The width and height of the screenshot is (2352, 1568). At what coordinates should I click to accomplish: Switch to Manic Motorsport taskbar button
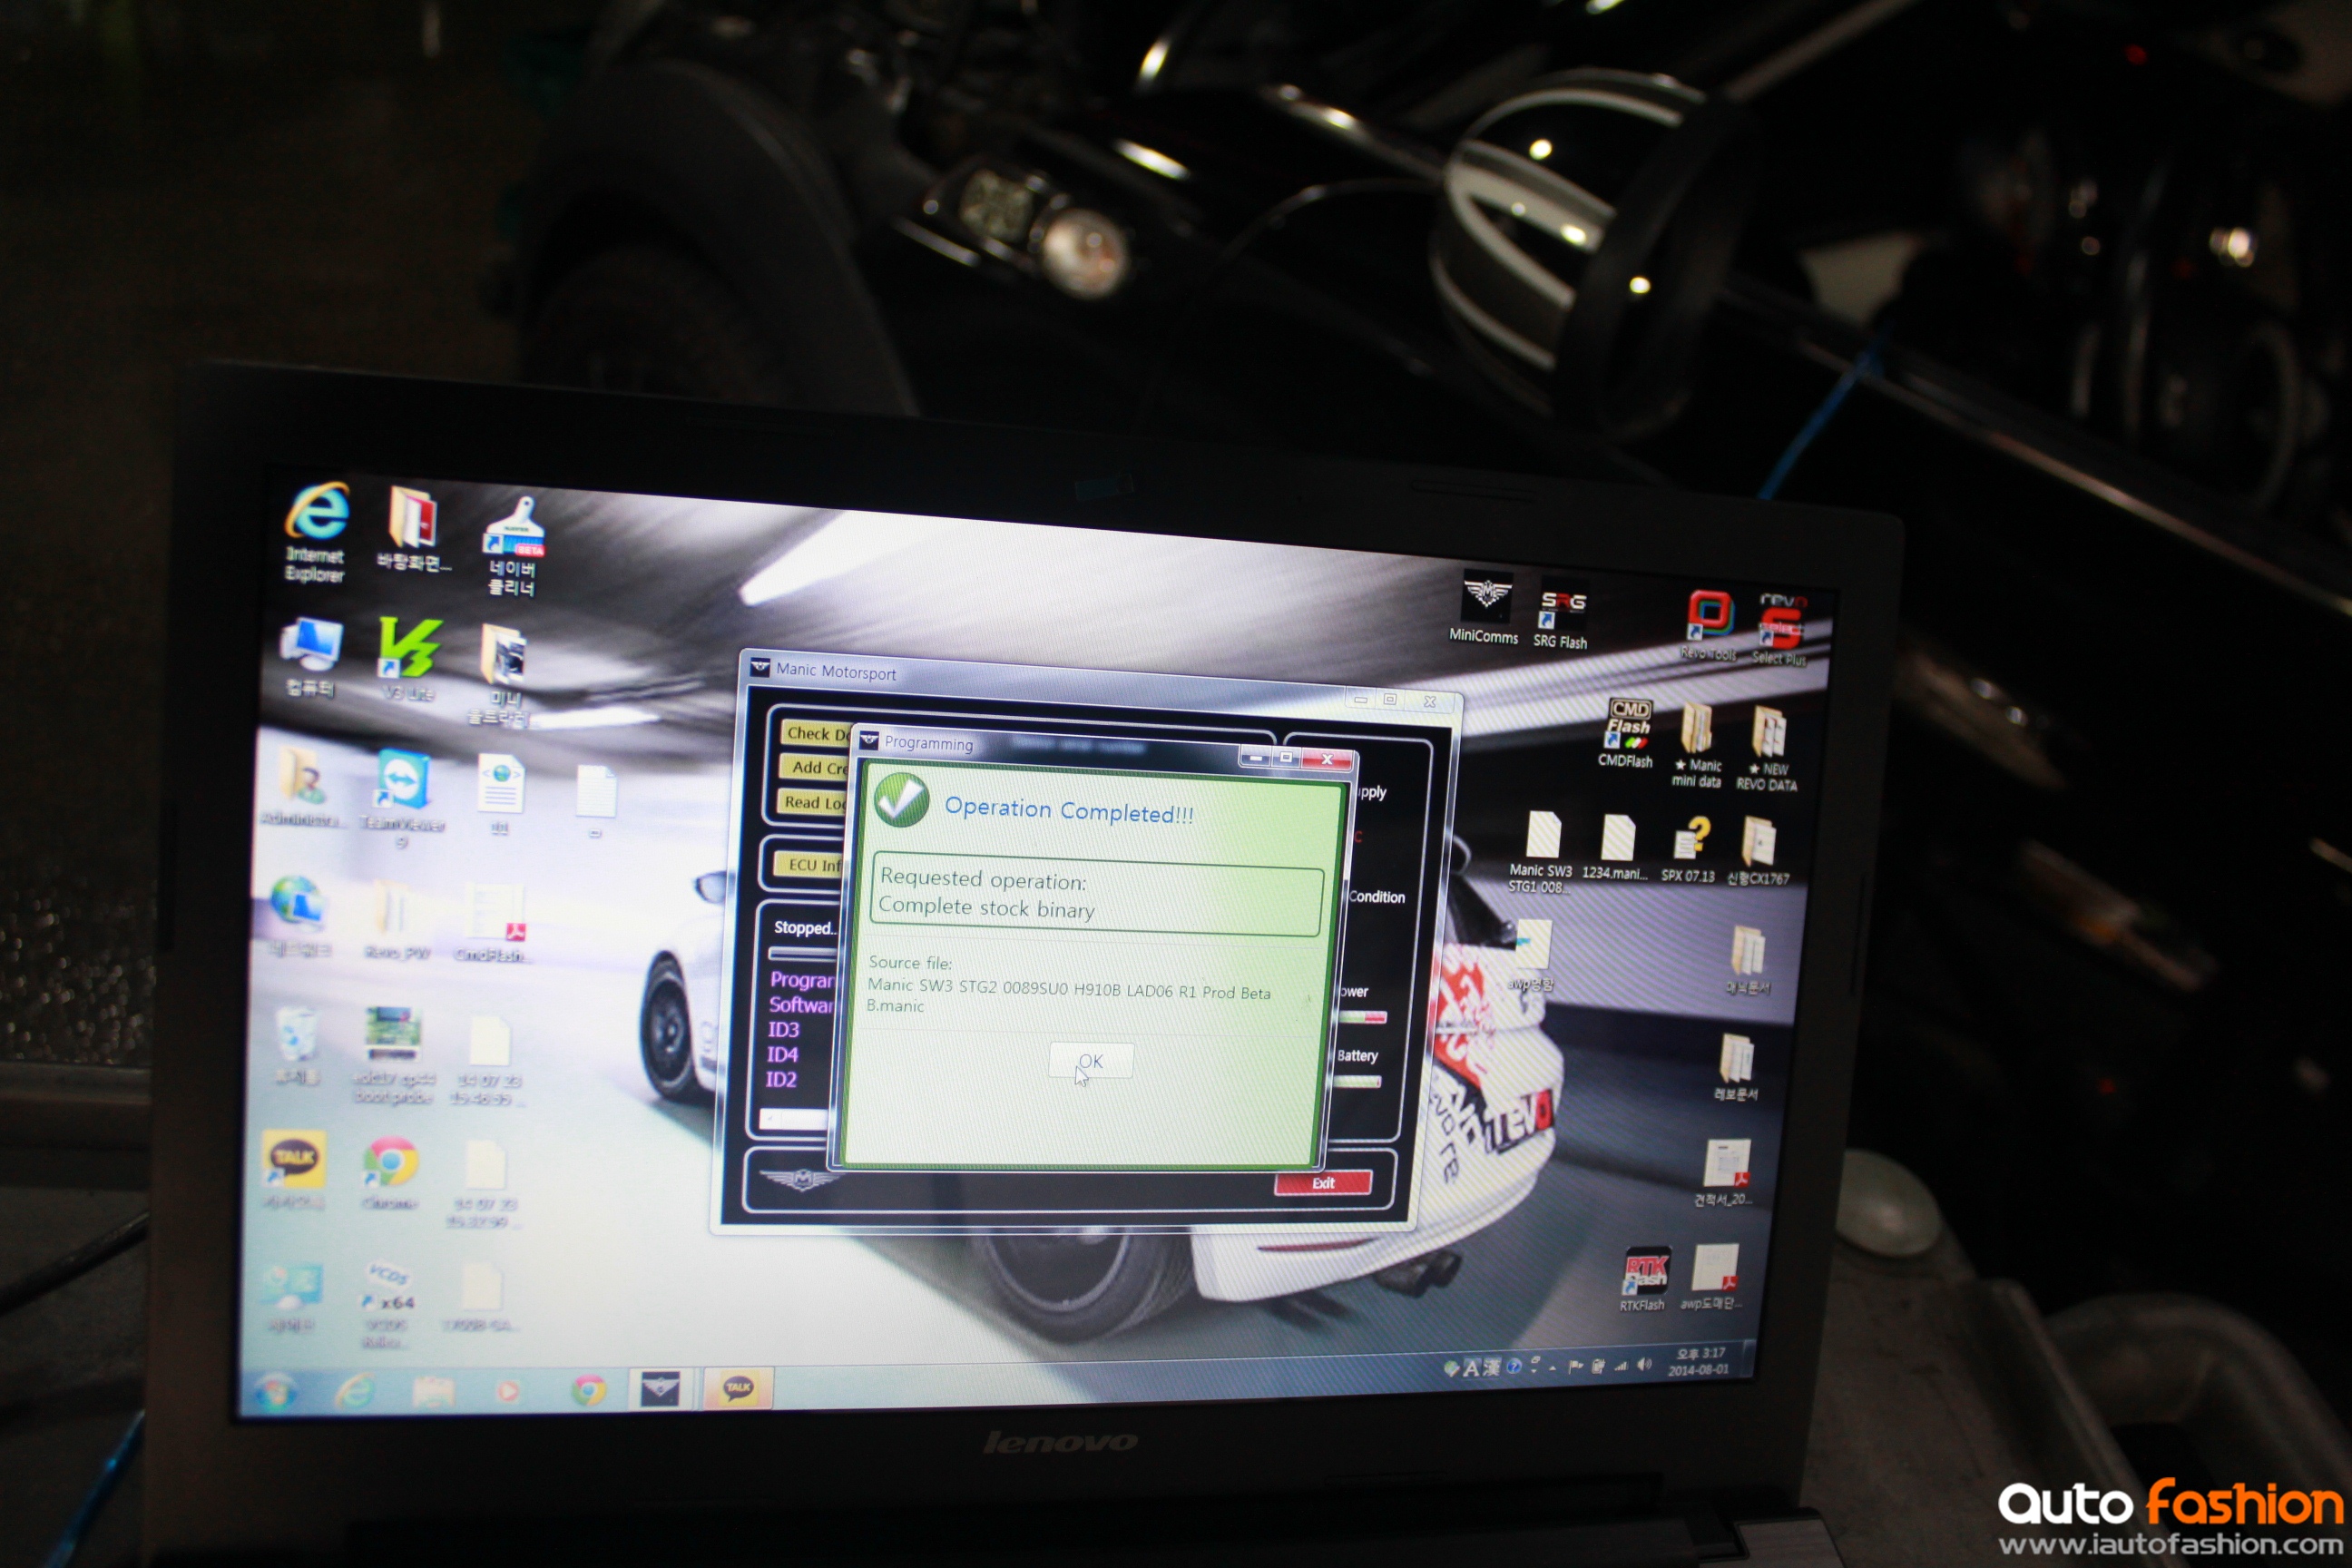coord(660,1389)
